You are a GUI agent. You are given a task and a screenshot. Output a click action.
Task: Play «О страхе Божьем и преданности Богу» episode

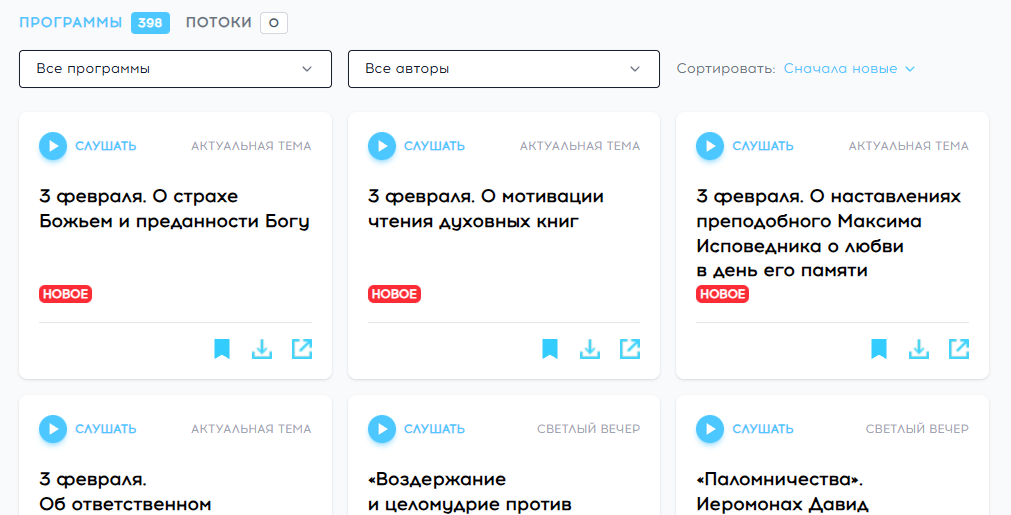[x=53, y=146]
